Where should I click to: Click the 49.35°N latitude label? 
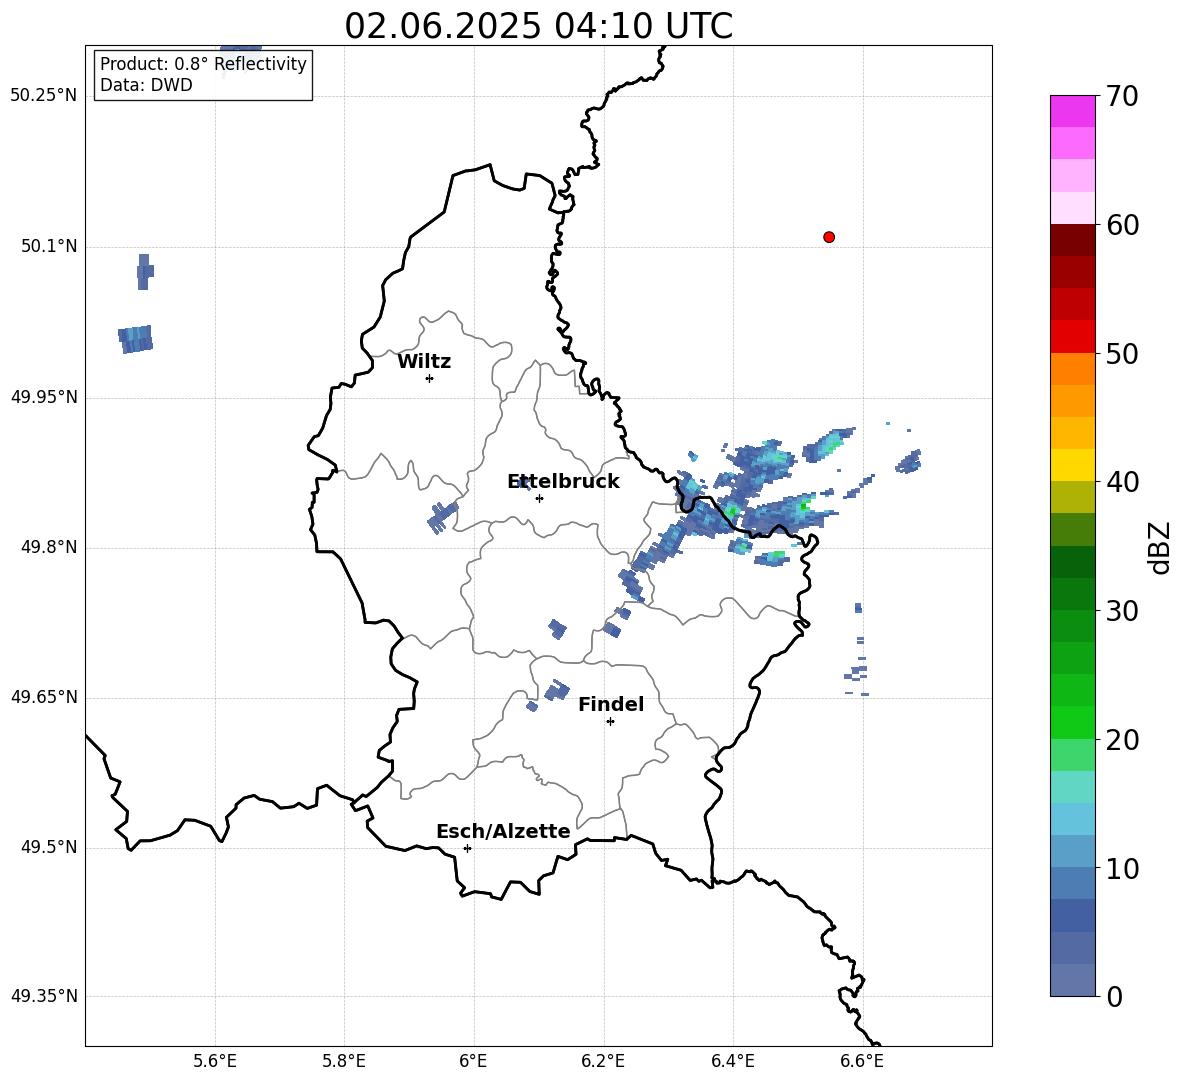pyautogui.click(x=44, y=996)
